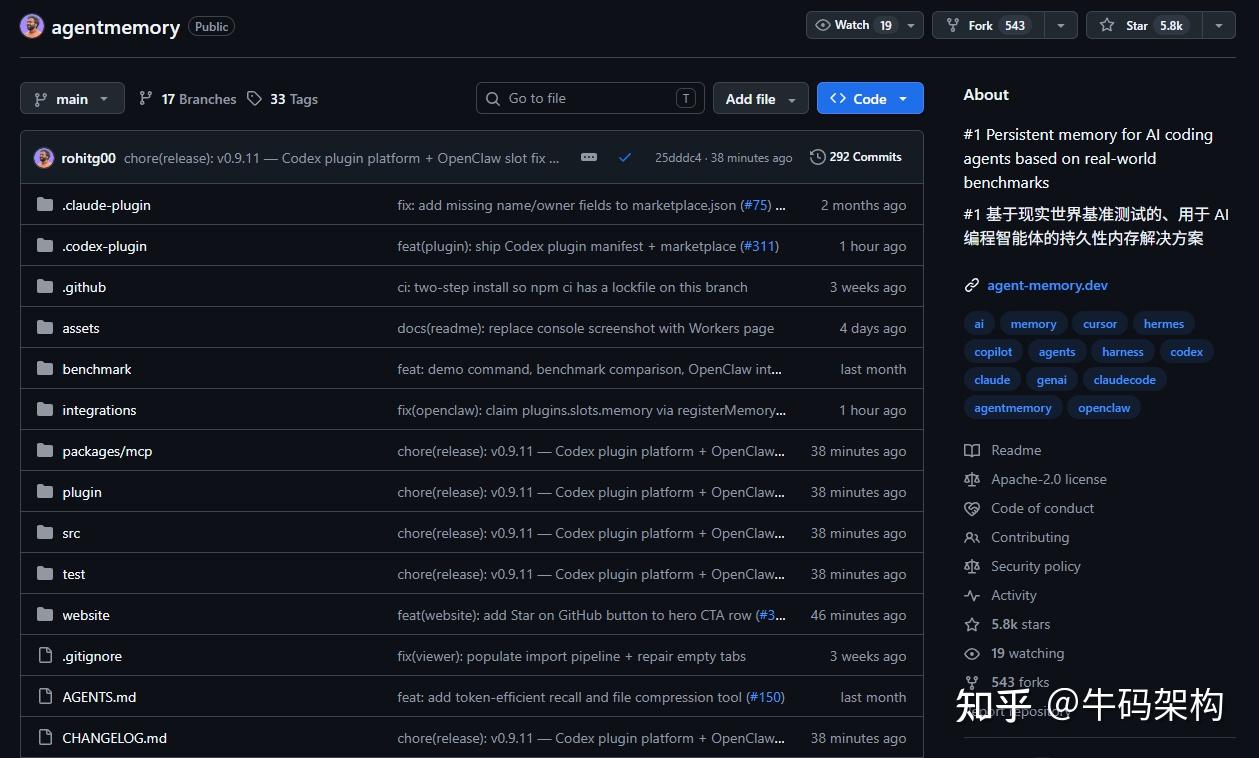Open rohitg00 commit author profile
The width and height of the screenshot is (1259, 758).
88,158
